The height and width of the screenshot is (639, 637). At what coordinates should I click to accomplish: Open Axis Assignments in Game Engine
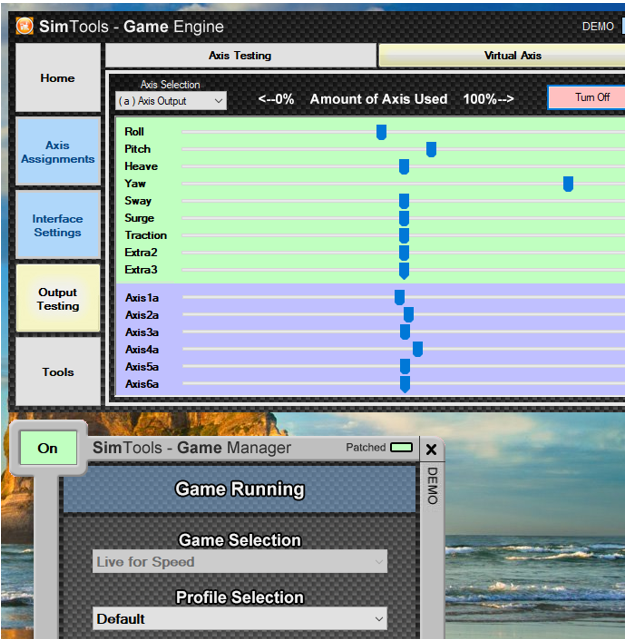(x=58, y=152)
